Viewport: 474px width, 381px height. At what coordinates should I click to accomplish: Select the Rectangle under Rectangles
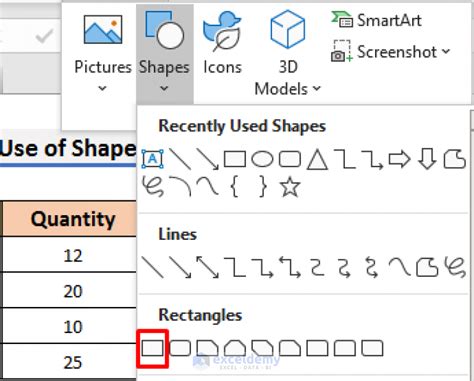point(152,348)
